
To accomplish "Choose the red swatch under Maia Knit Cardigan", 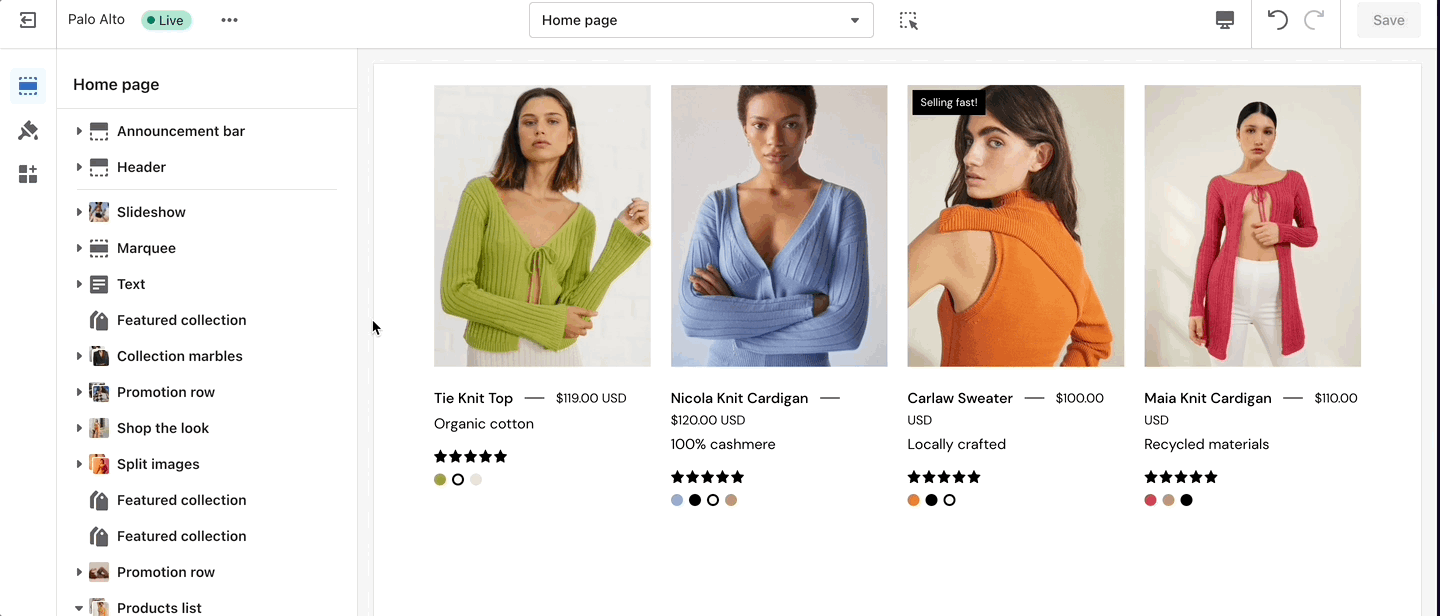I will [x=1150, y=500].
